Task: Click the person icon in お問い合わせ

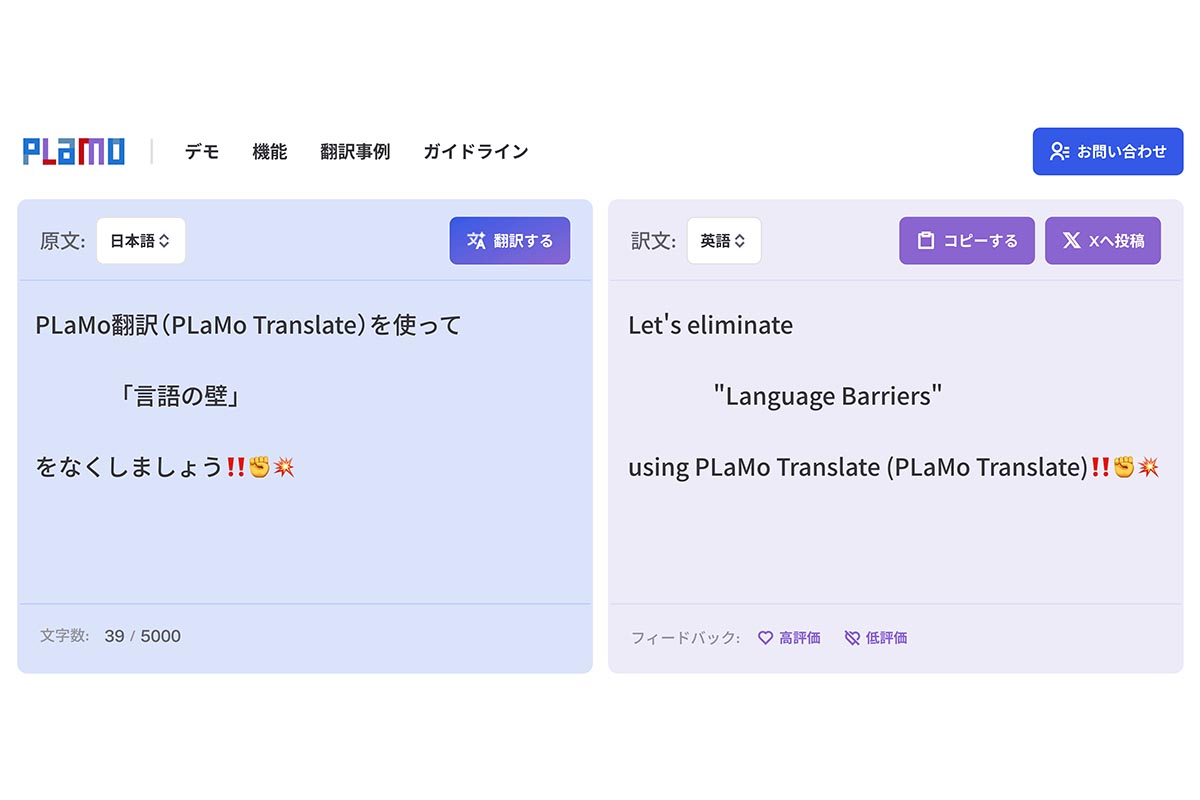Action: pyautogui.click(x=1059, y=152)
